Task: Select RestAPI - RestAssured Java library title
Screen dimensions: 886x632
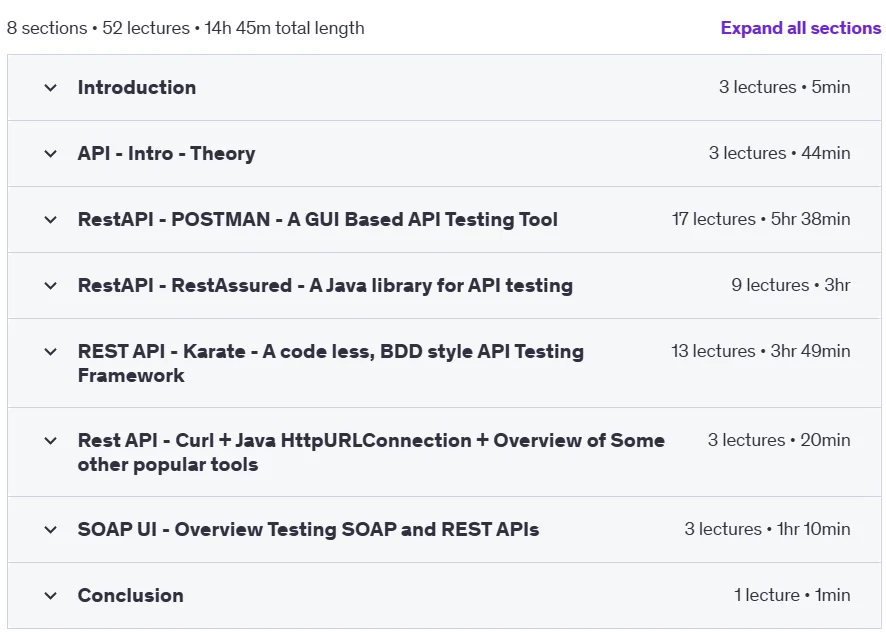Action: click(325, 285)
